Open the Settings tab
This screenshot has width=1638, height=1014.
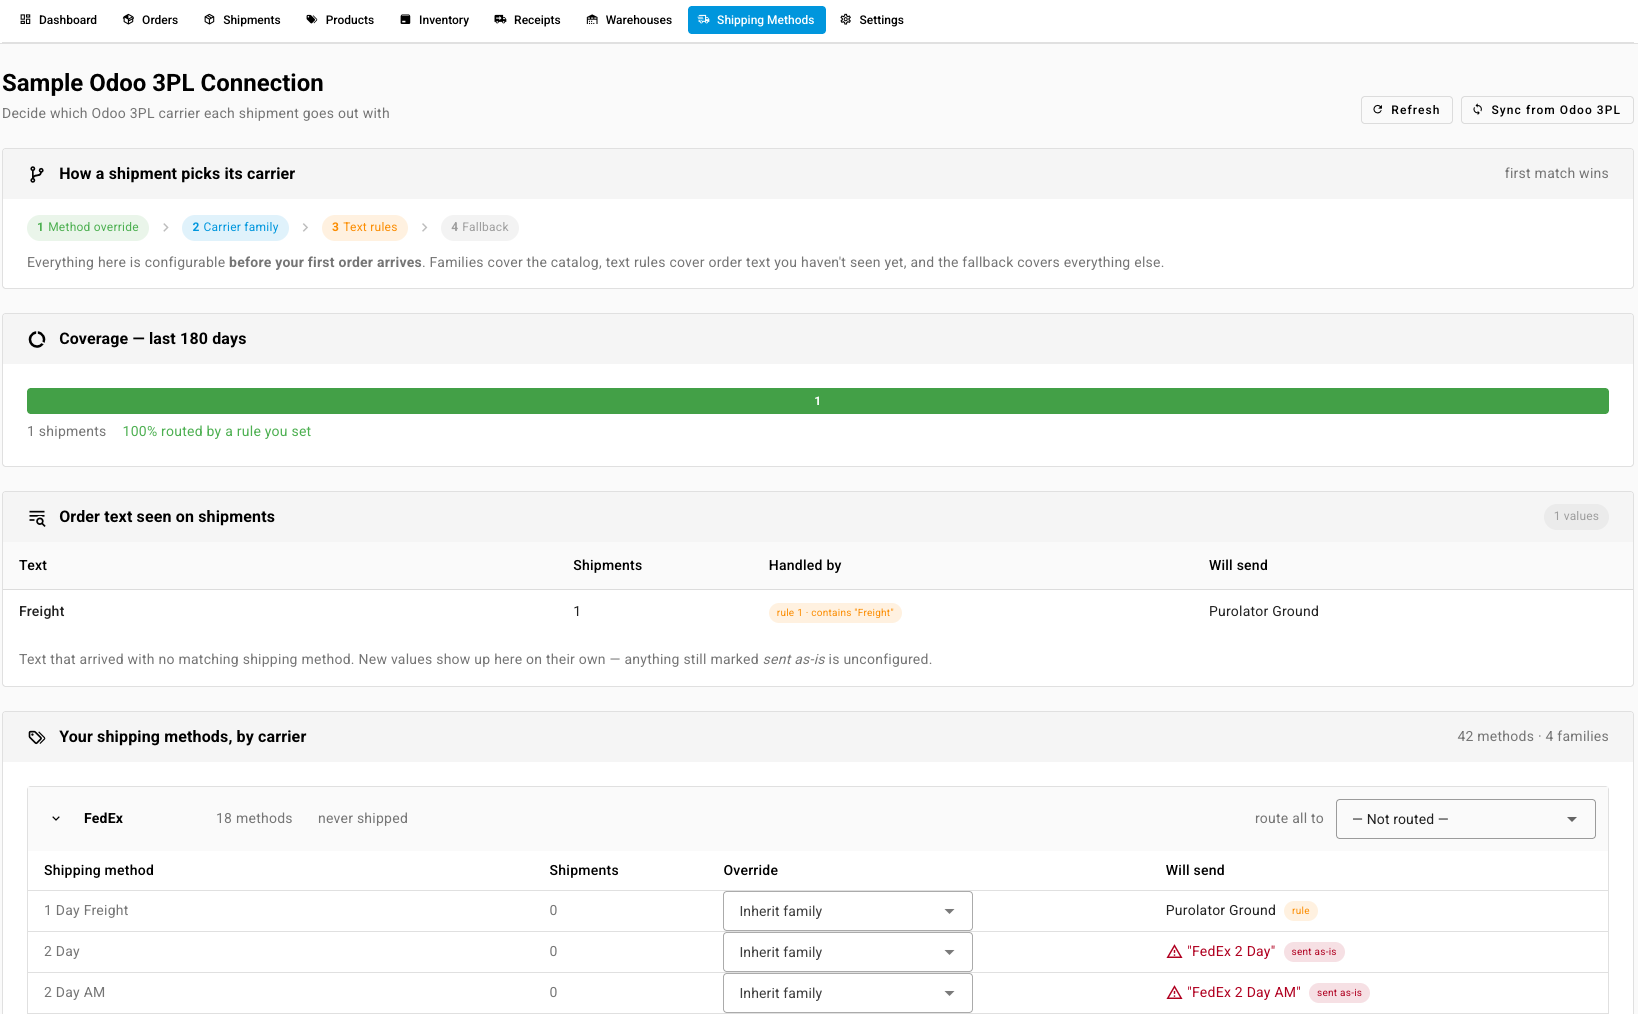pyautogui.click(x=871, y=20)
